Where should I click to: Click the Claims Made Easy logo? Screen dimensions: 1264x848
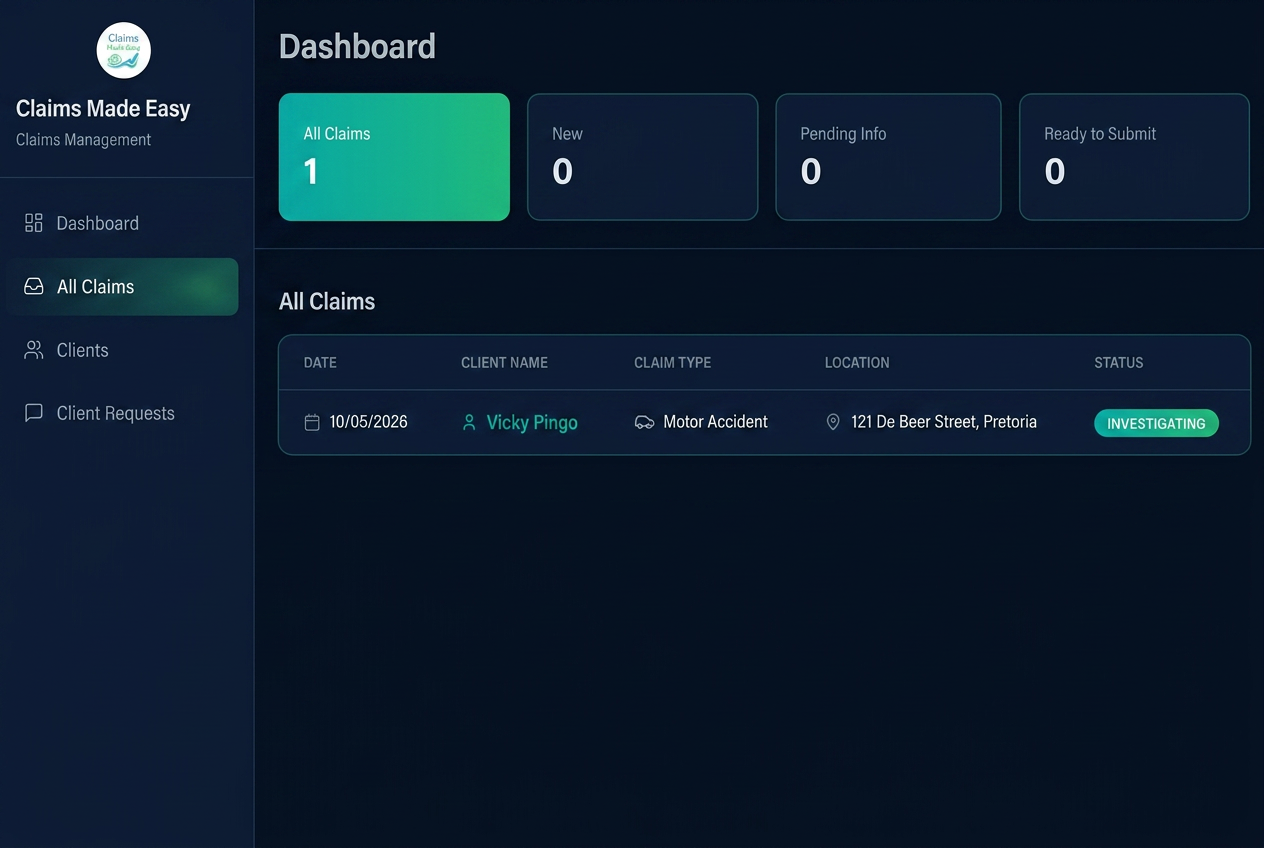pyautogui.click(x=124, y=50)
